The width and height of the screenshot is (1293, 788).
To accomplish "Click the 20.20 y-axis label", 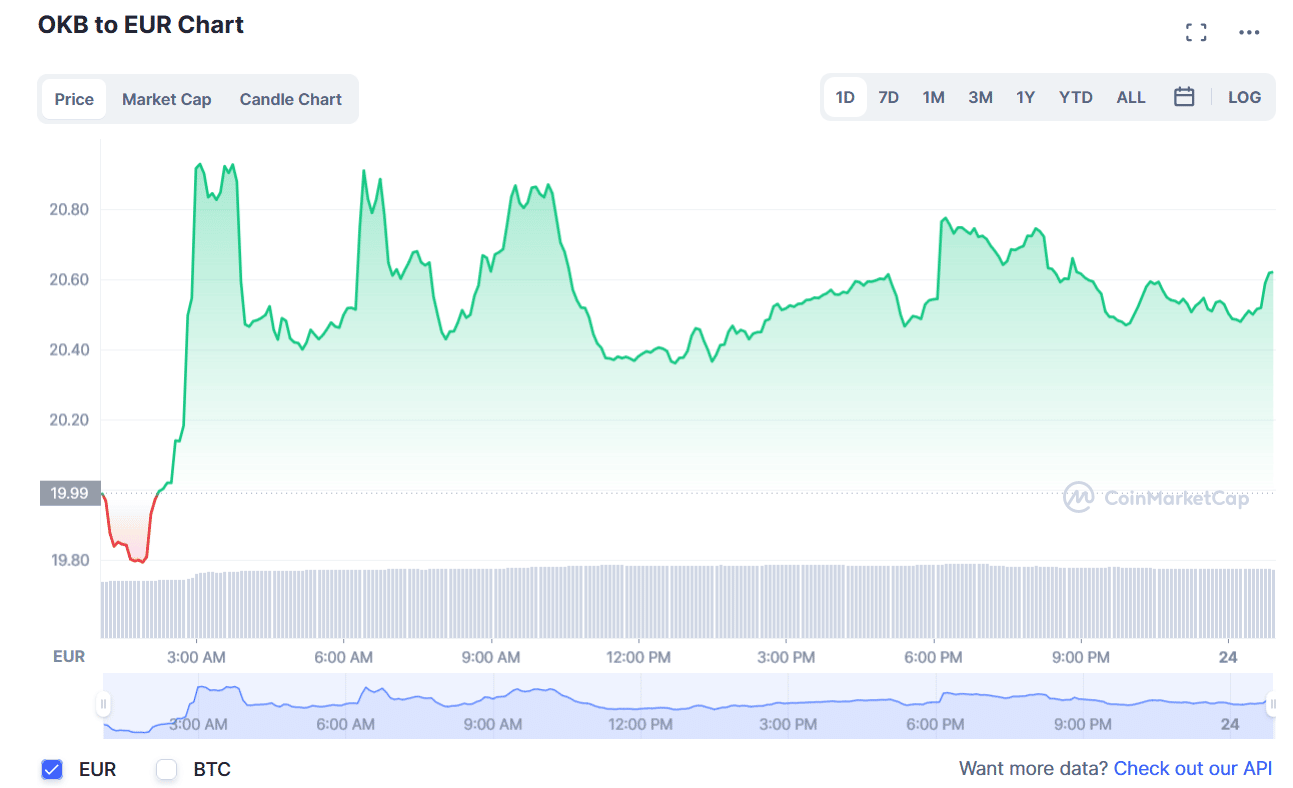I will pyautogui.click(x=69, y=420).
